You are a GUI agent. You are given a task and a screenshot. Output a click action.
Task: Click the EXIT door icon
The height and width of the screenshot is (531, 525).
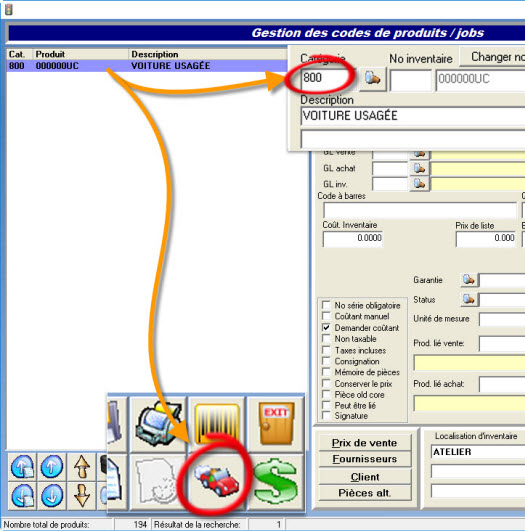click(x=276, y=424)
